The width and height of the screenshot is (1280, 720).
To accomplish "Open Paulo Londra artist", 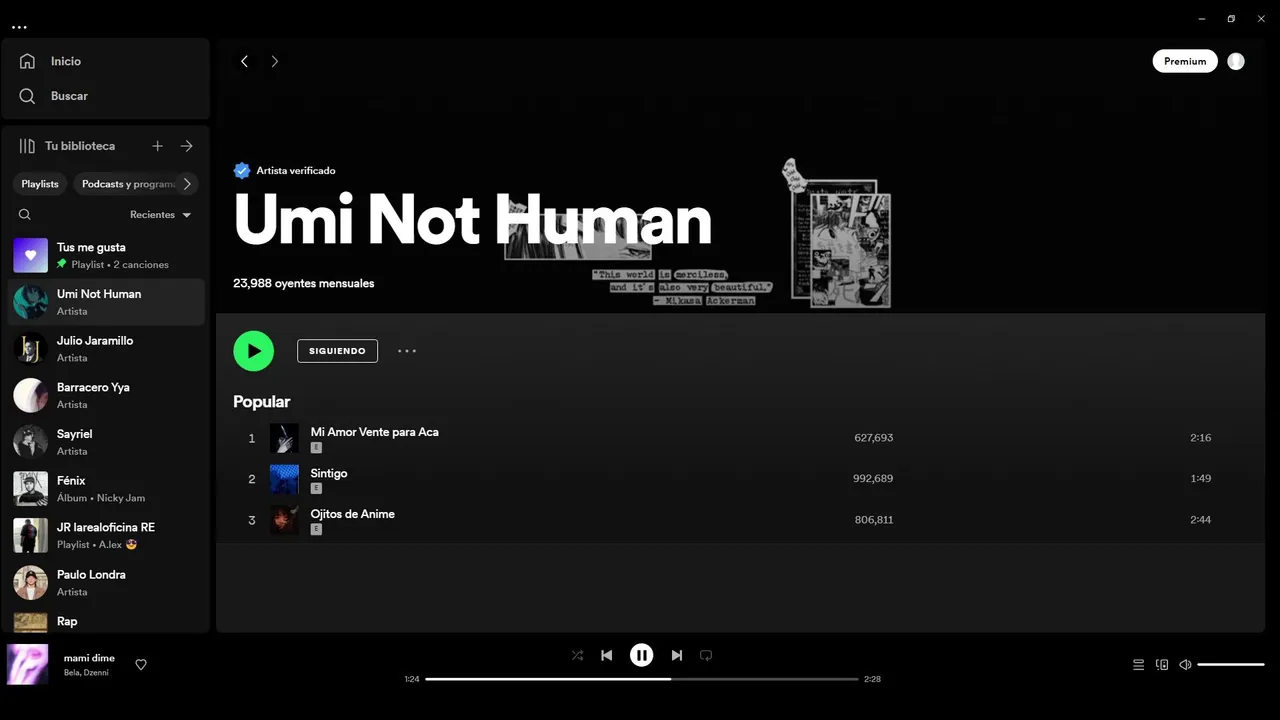I will point(106,582).
